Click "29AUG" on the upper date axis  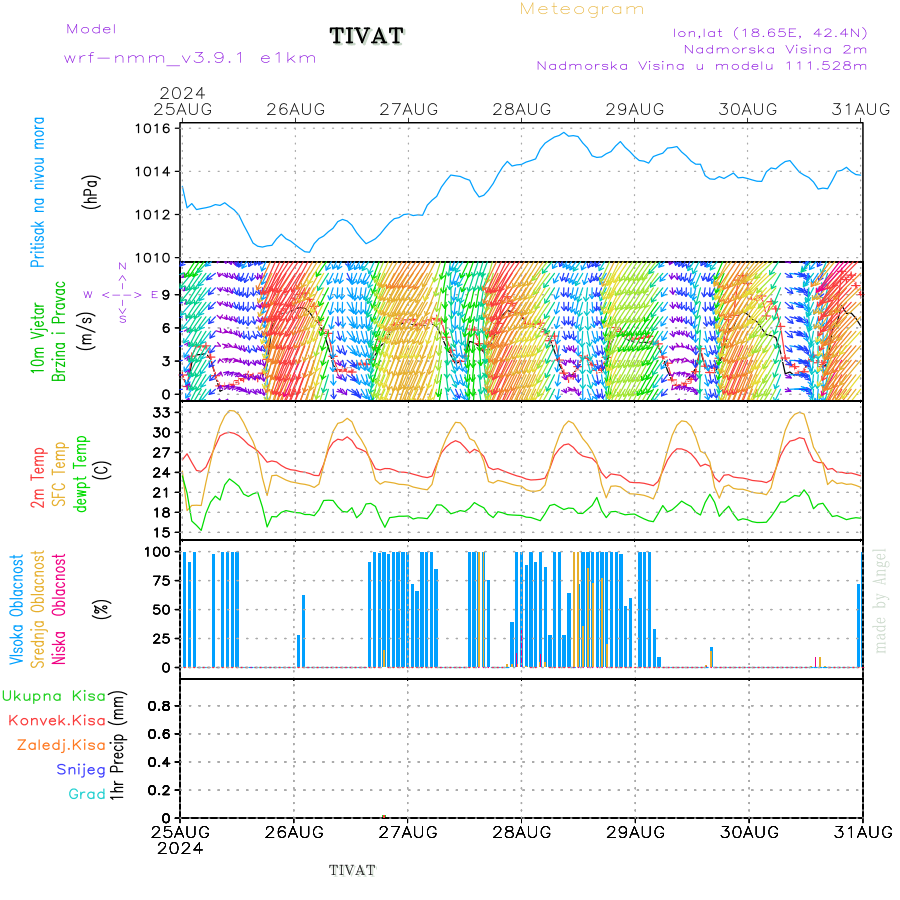point(635,109)
